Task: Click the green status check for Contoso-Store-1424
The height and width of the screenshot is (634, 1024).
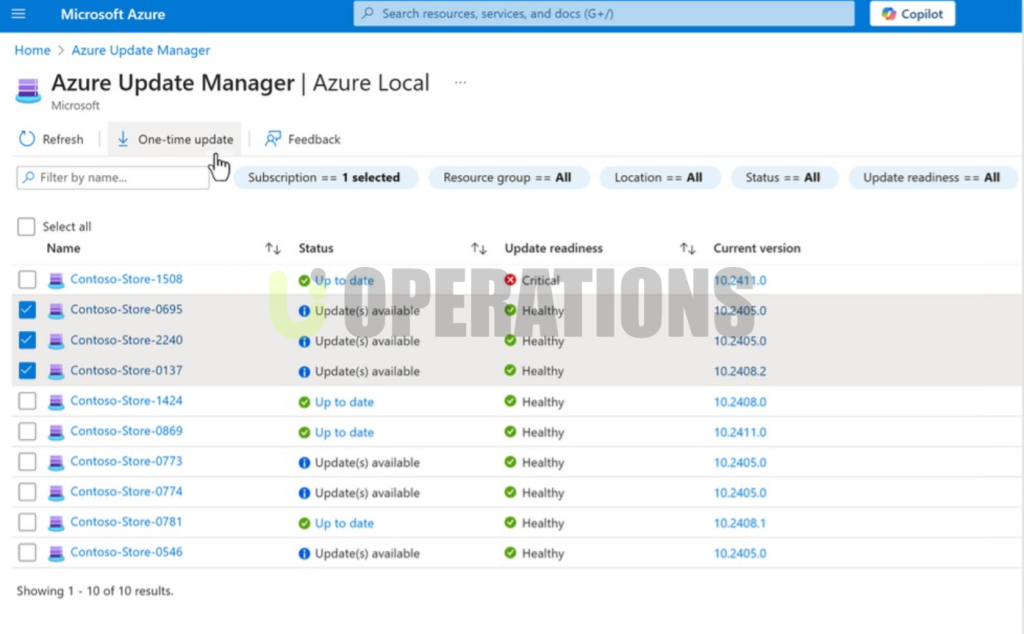Action: tap(304, 402)
